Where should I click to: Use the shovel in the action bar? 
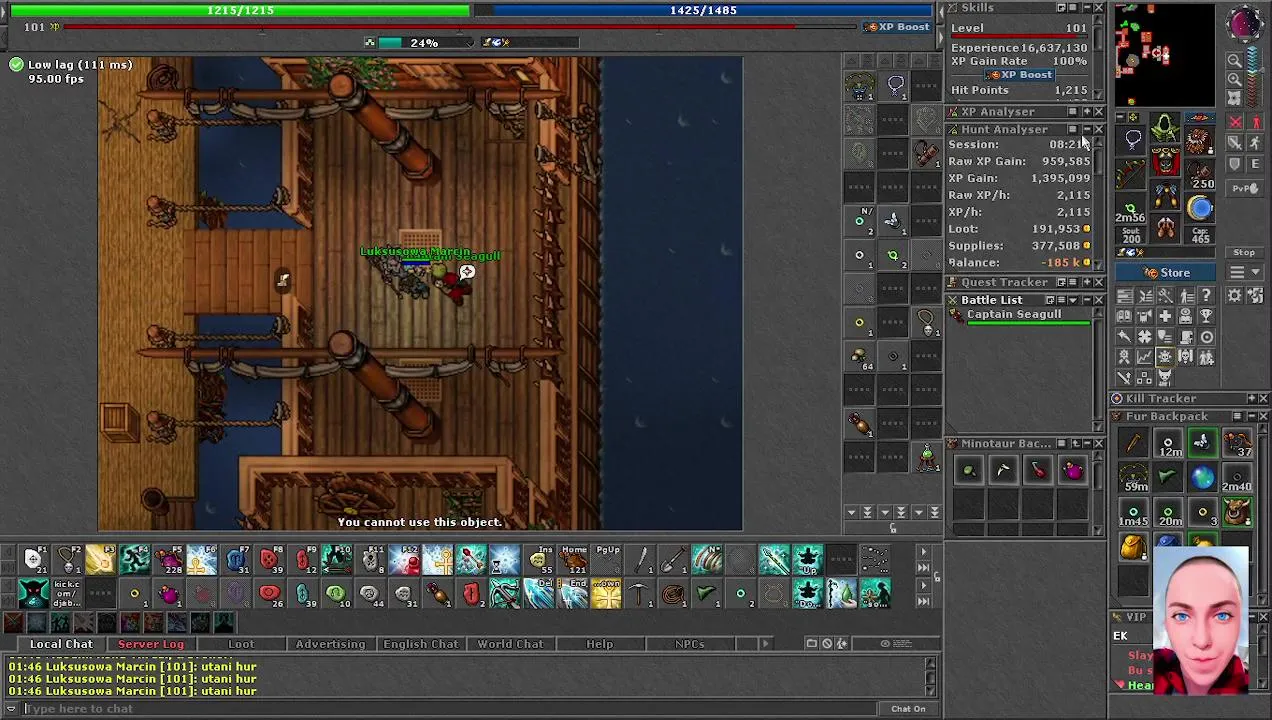click(x=673, y=561)
